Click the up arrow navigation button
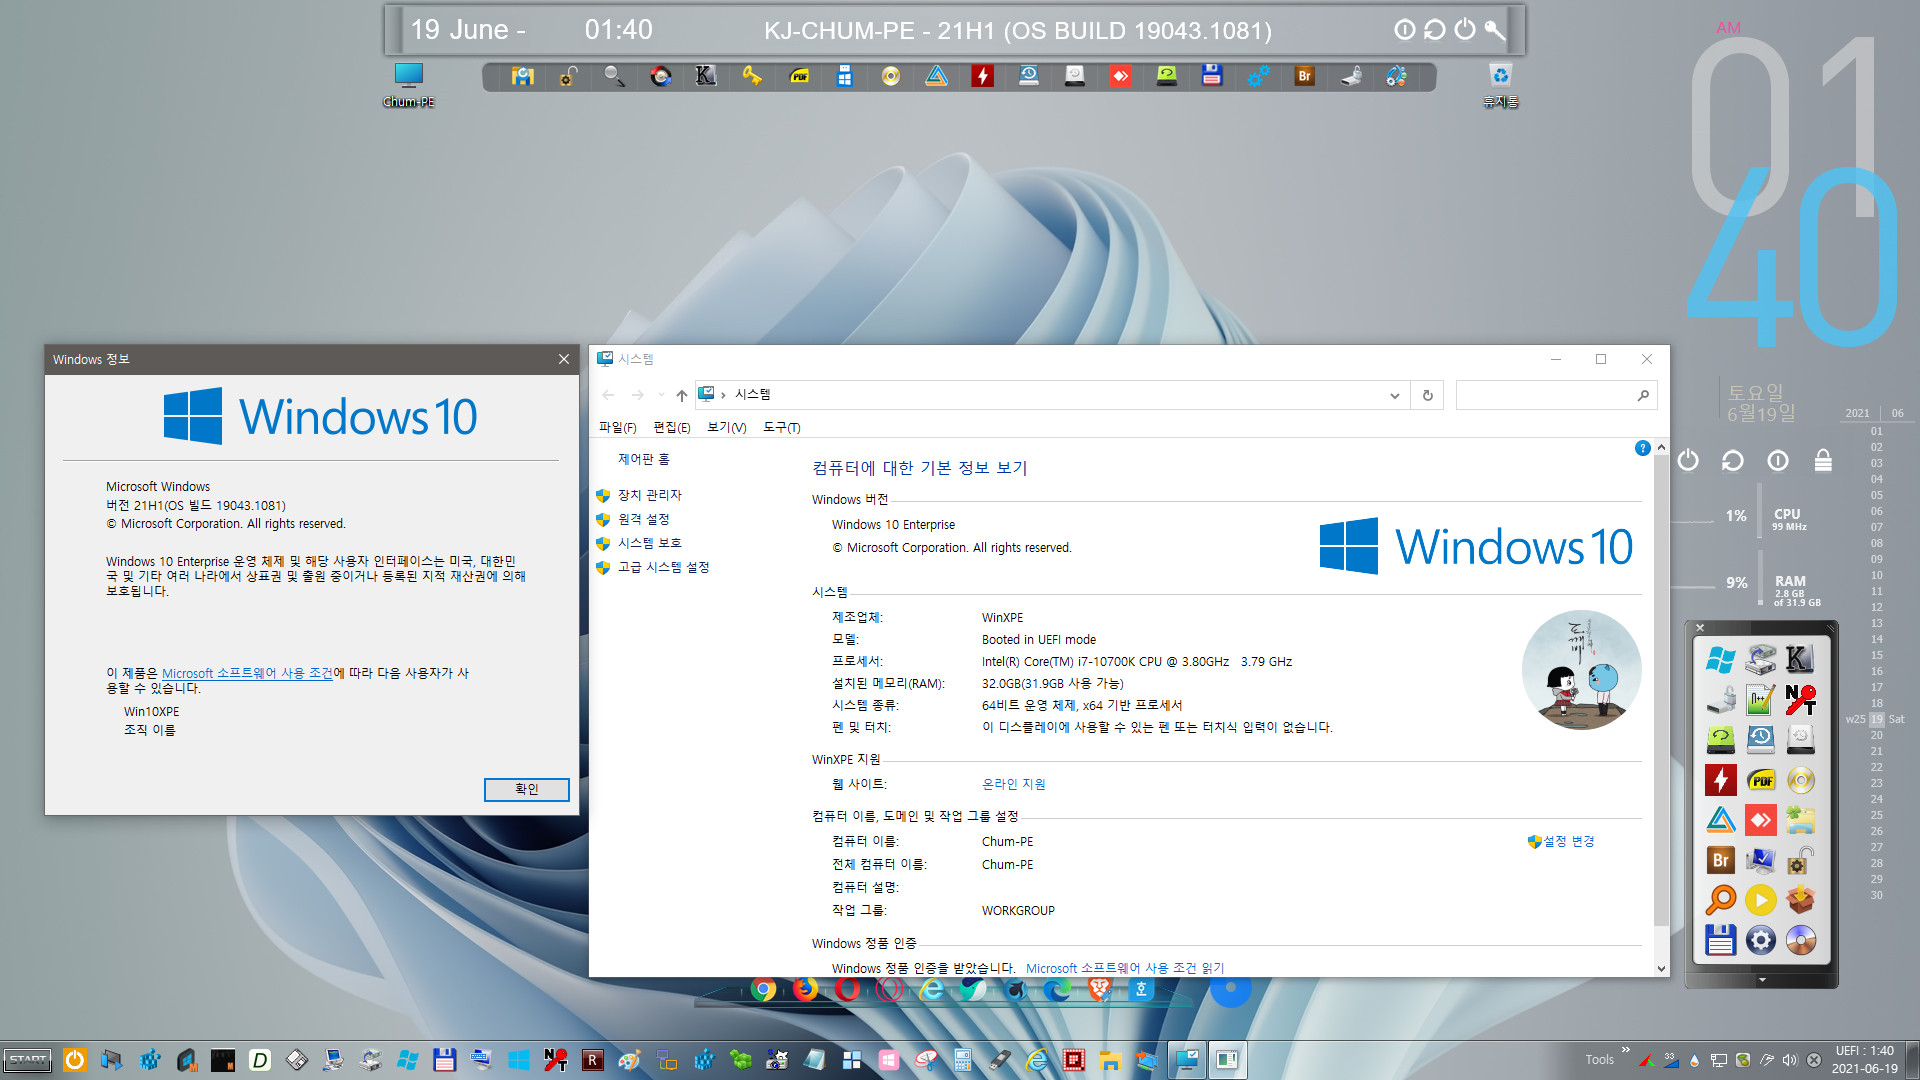Image resolution: width=1920 pixels, height=1080 pixels. [681, 395]
